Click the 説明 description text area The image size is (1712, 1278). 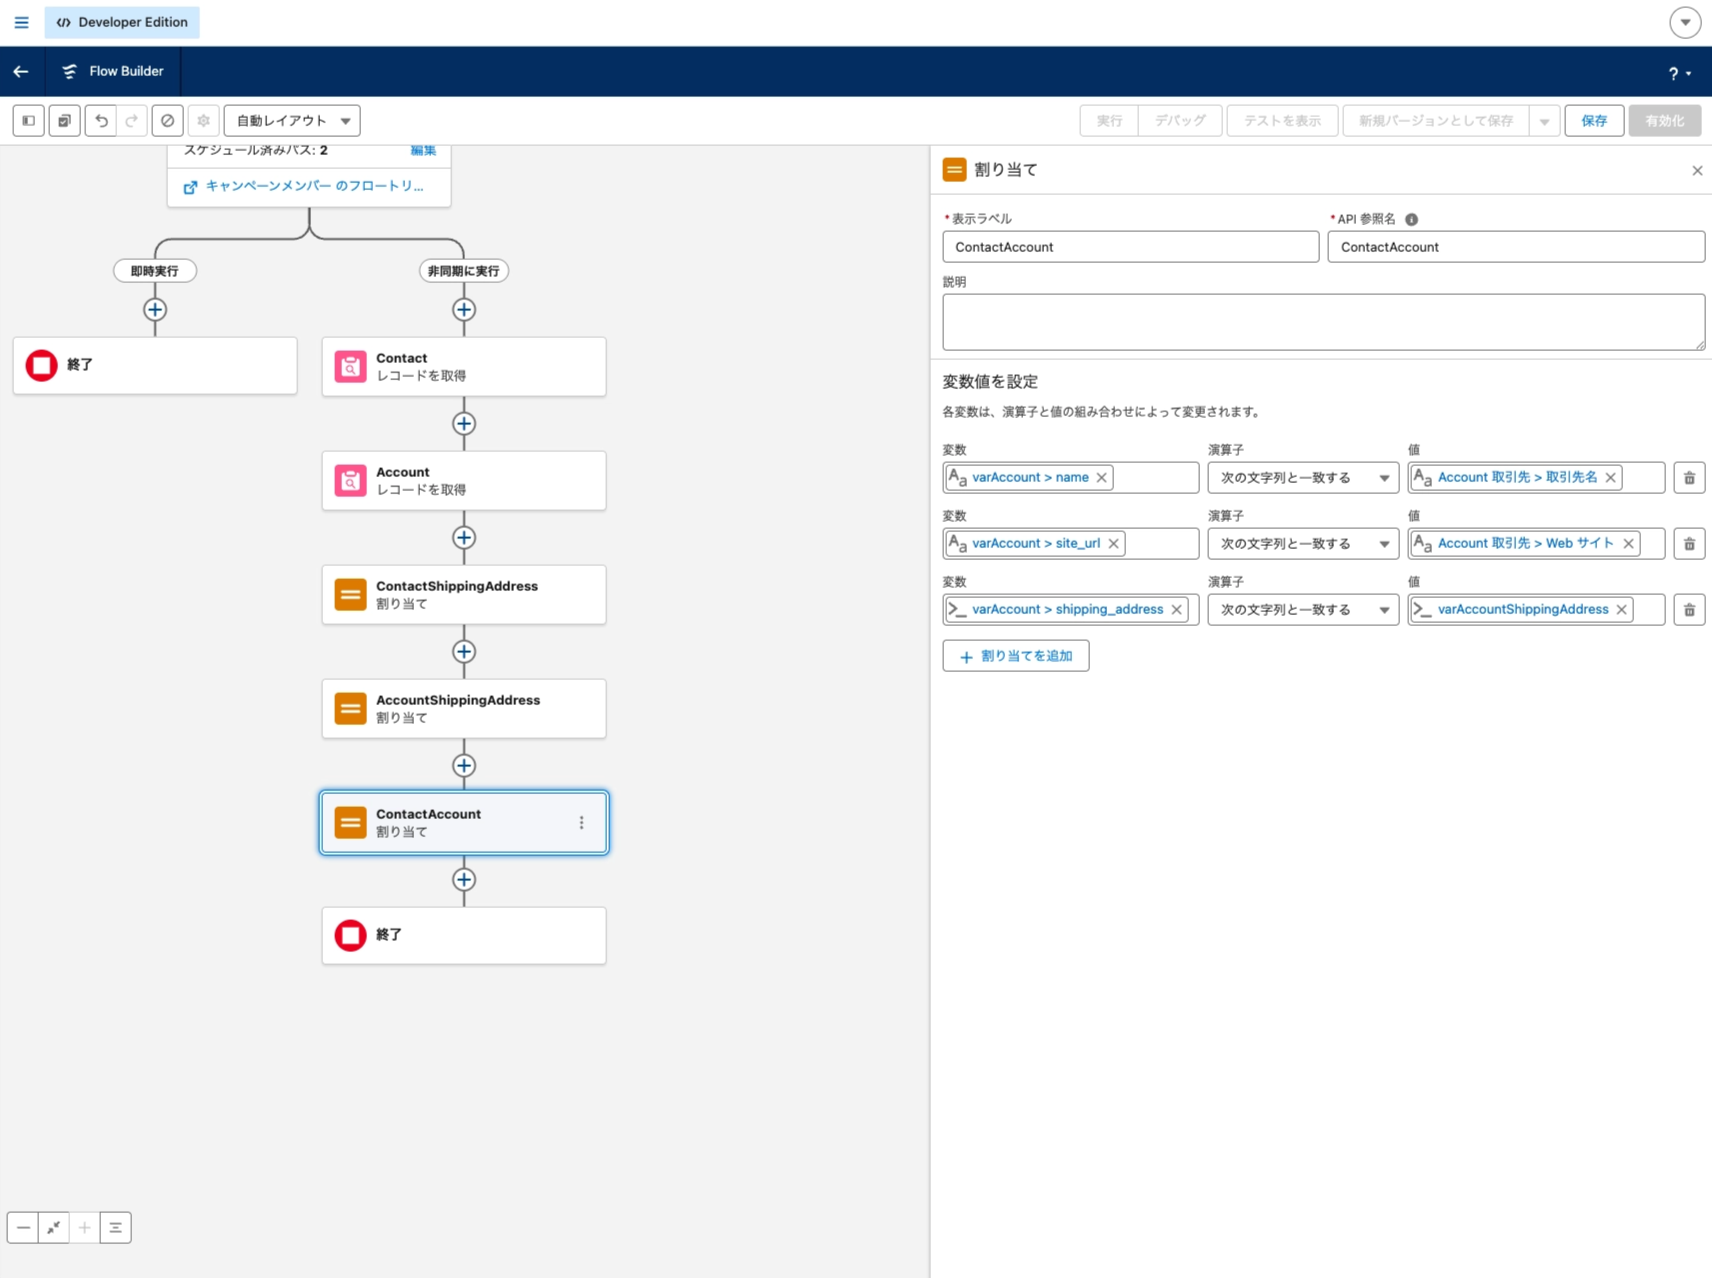[x=1323, y=322]
